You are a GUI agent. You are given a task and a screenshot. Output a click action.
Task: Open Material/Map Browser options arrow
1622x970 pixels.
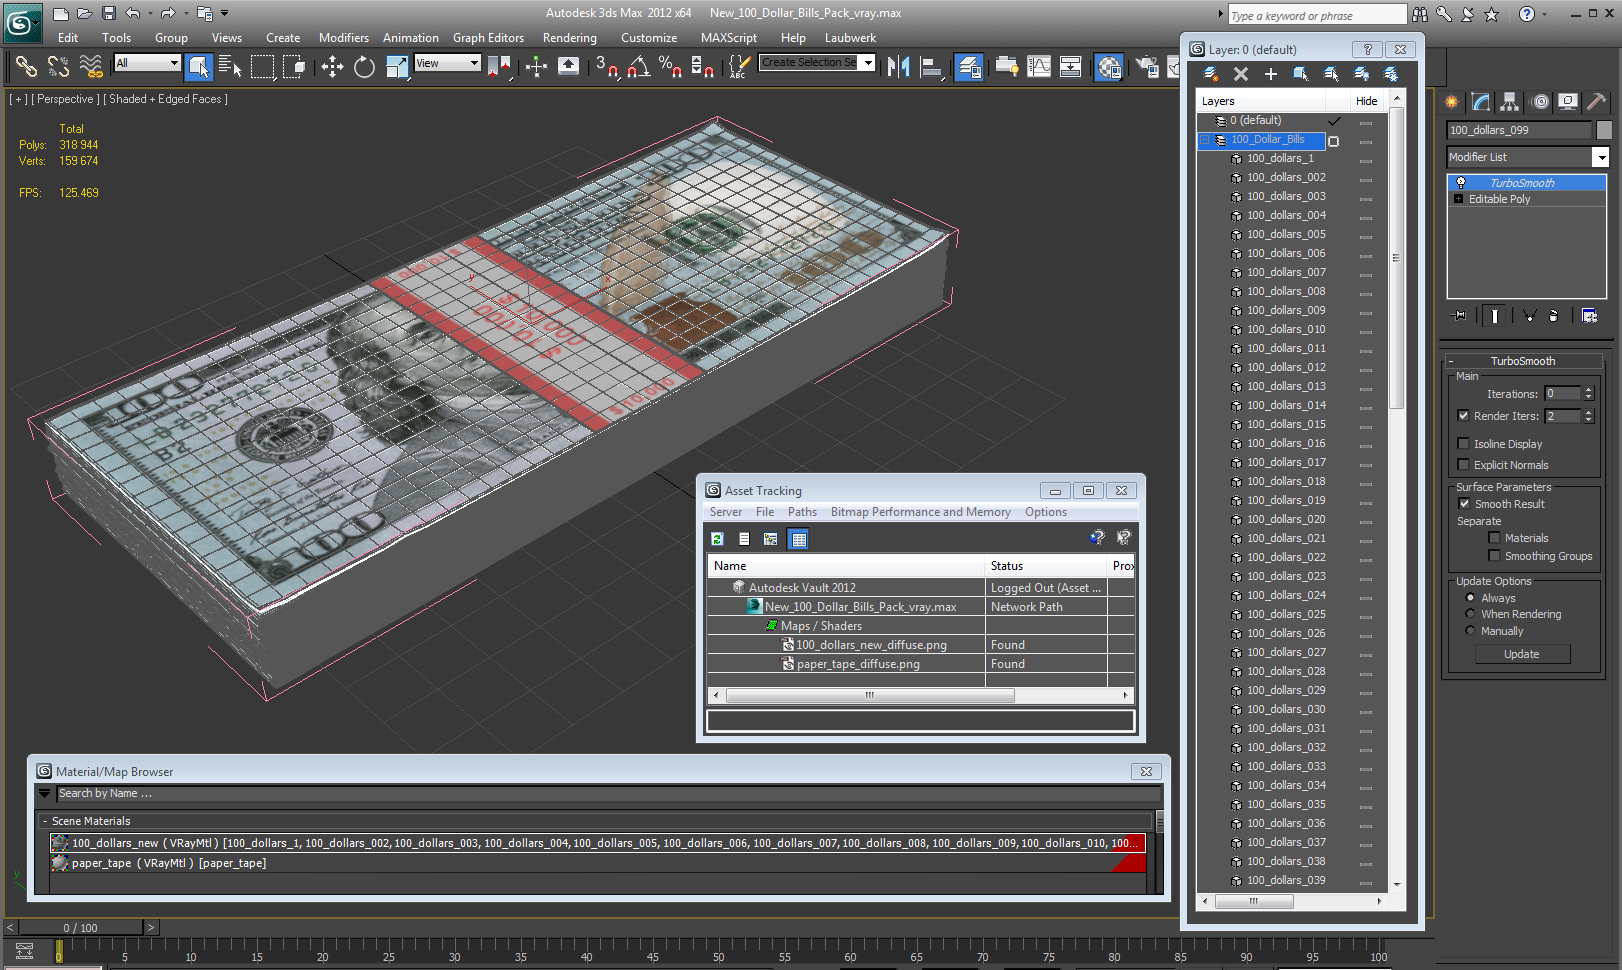[x=44, y=793]
